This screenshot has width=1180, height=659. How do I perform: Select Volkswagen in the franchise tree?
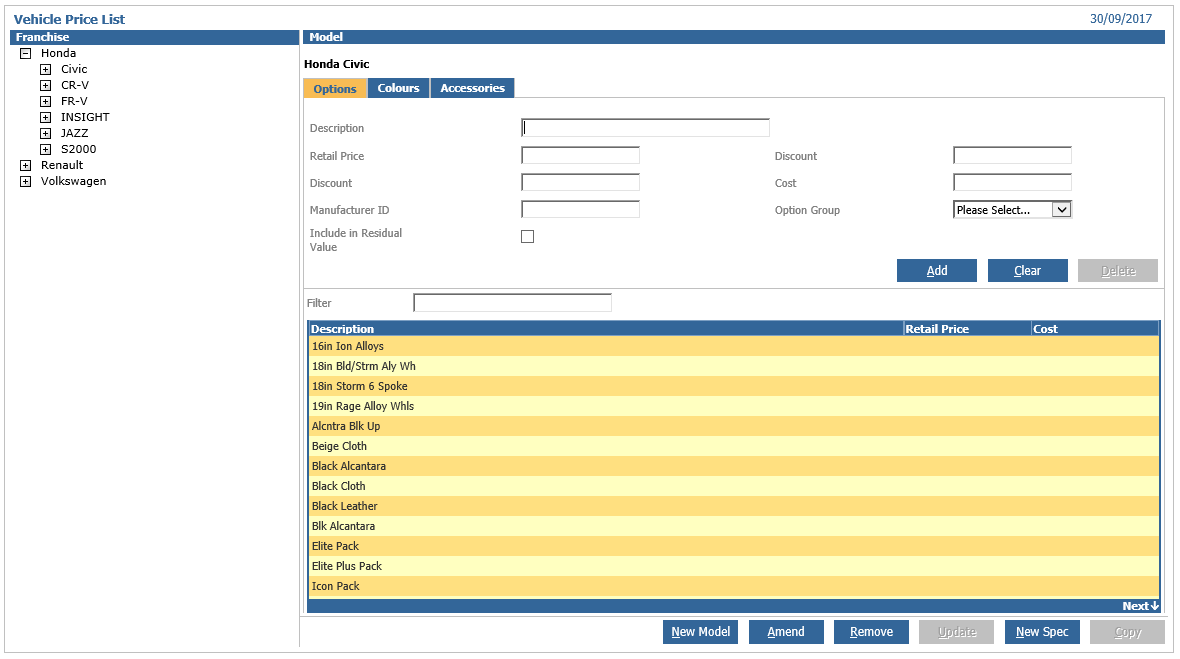pyautogui.click(x=73, y=181)
